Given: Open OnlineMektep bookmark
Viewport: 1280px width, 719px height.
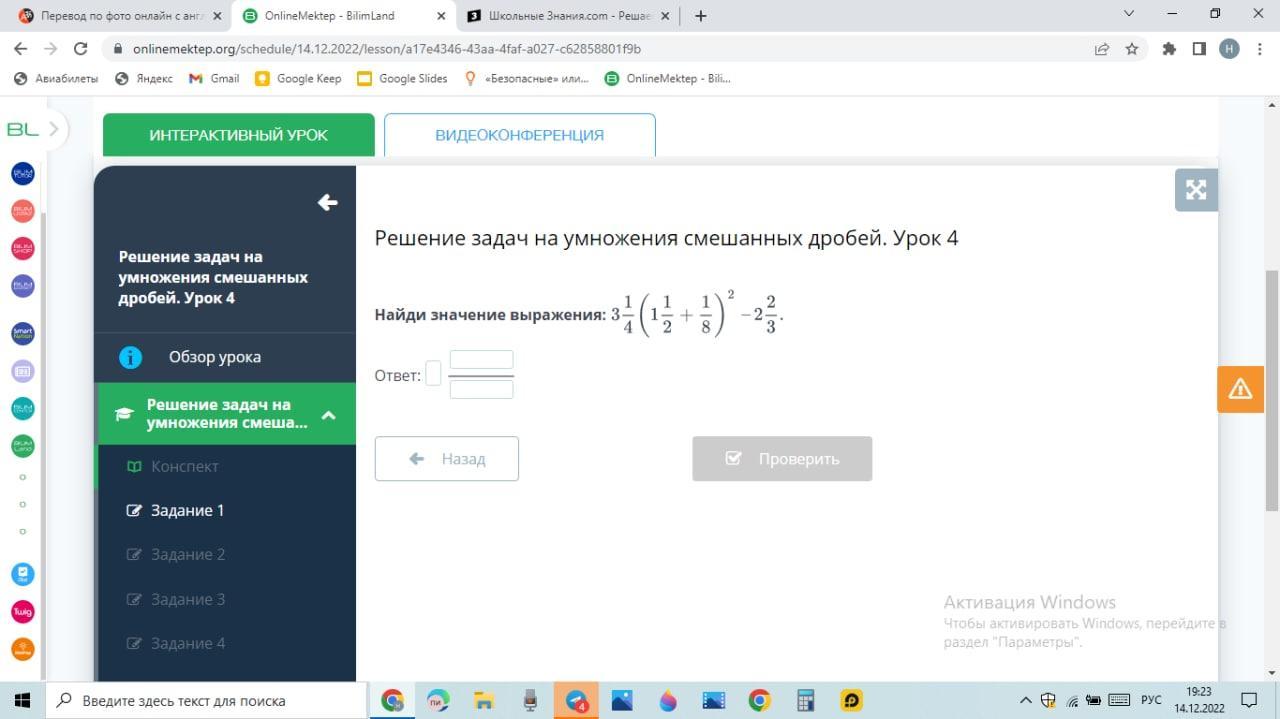Looking at the screenshot, I should click(668, 78).
